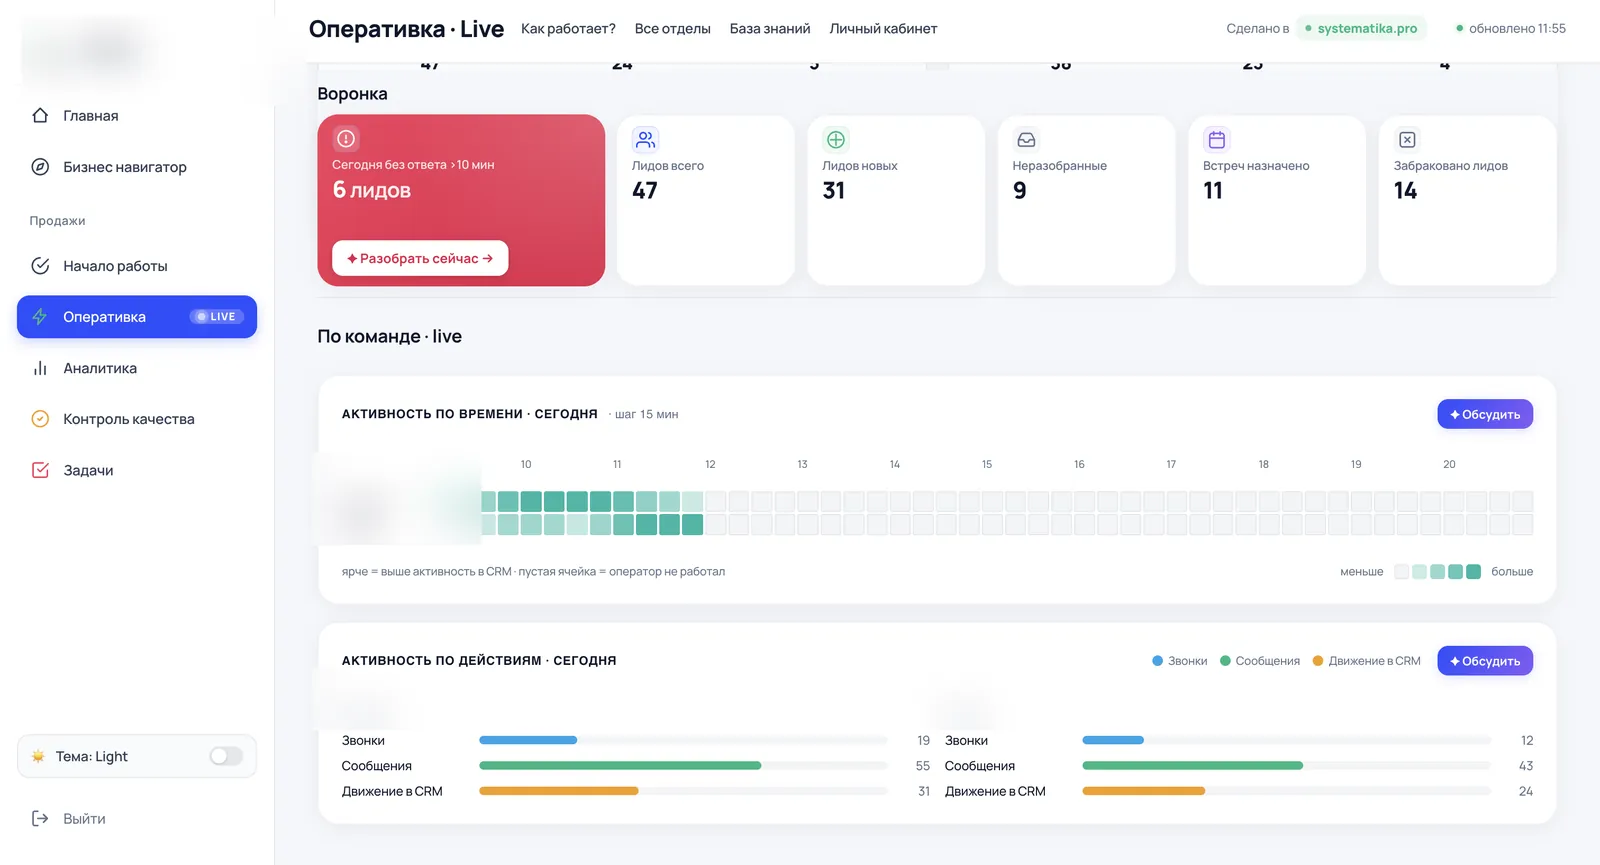Click the darkest green swatch in the heatmap legend
The height and width of the screenshot is (865, 1600).
click(1473, 572)
